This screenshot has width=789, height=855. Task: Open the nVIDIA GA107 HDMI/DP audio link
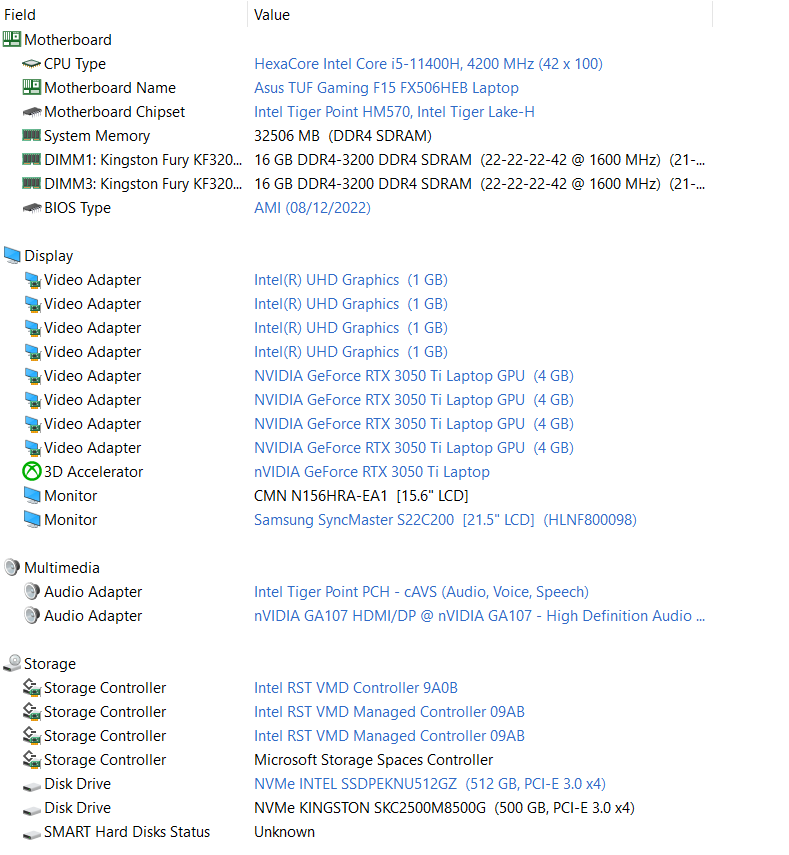coord(480,616)
